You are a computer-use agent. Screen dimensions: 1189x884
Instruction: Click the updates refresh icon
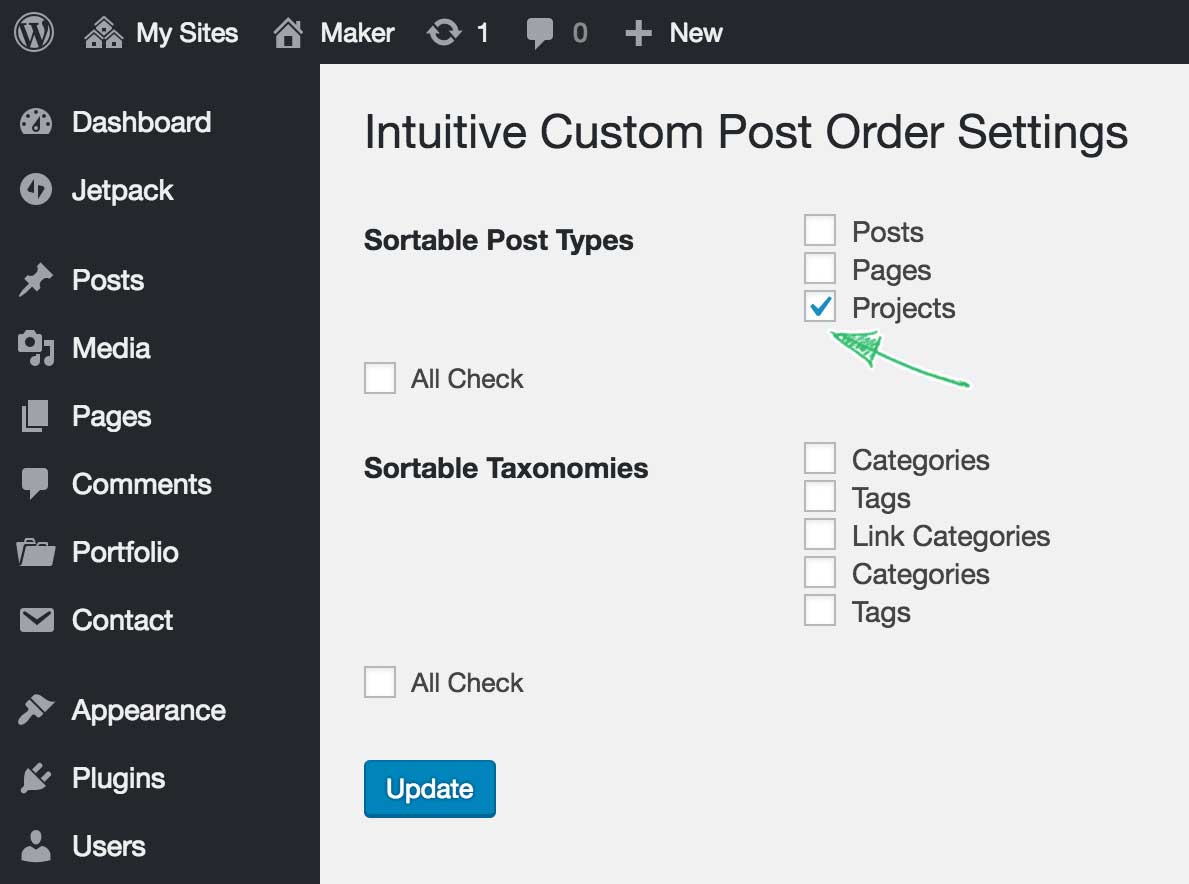click(x=444, y=33)
